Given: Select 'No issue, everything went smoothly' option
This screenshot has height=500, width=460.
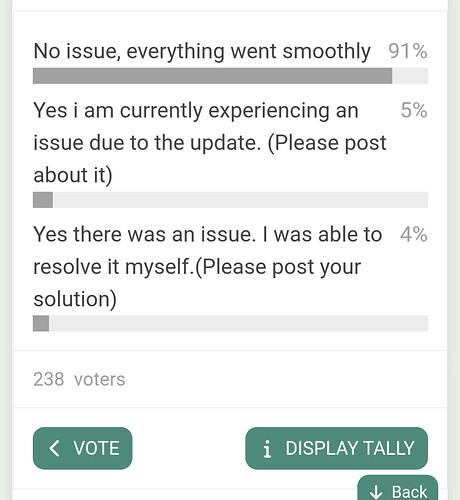Looking at the screenshot, I should pos(202,51).
